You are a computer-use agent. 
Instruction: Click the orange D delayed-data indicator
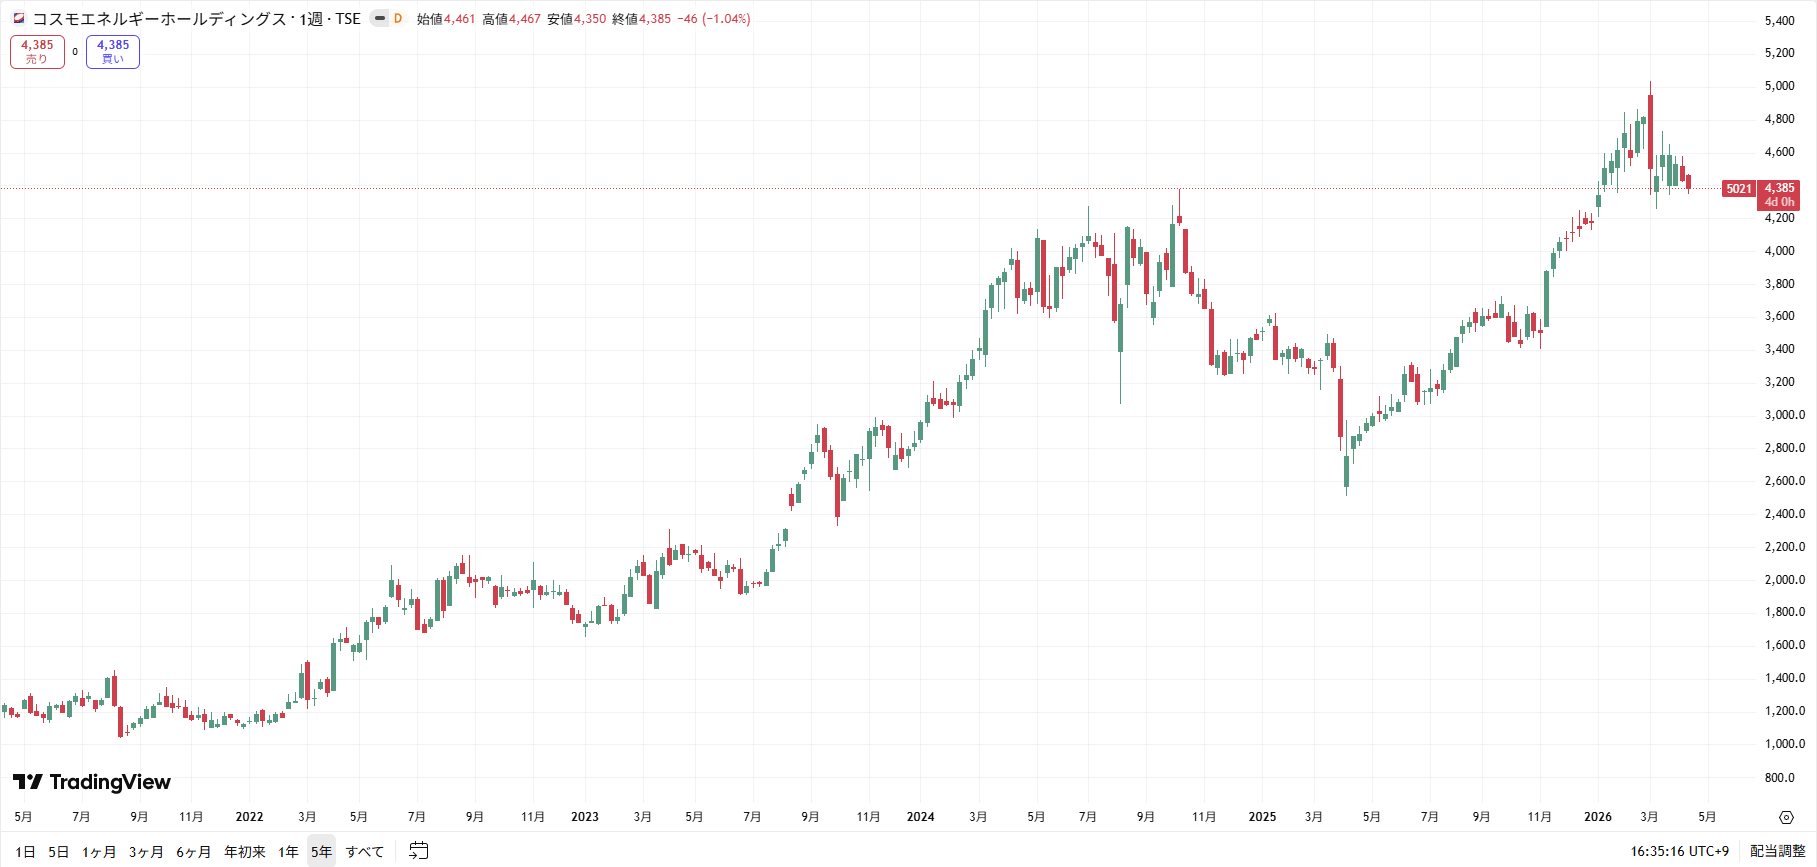click(x=398, y=18)
